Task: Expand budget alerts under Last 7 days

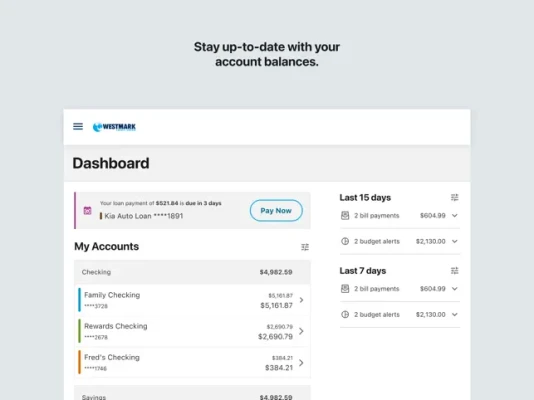Action: tap(455, 315)
